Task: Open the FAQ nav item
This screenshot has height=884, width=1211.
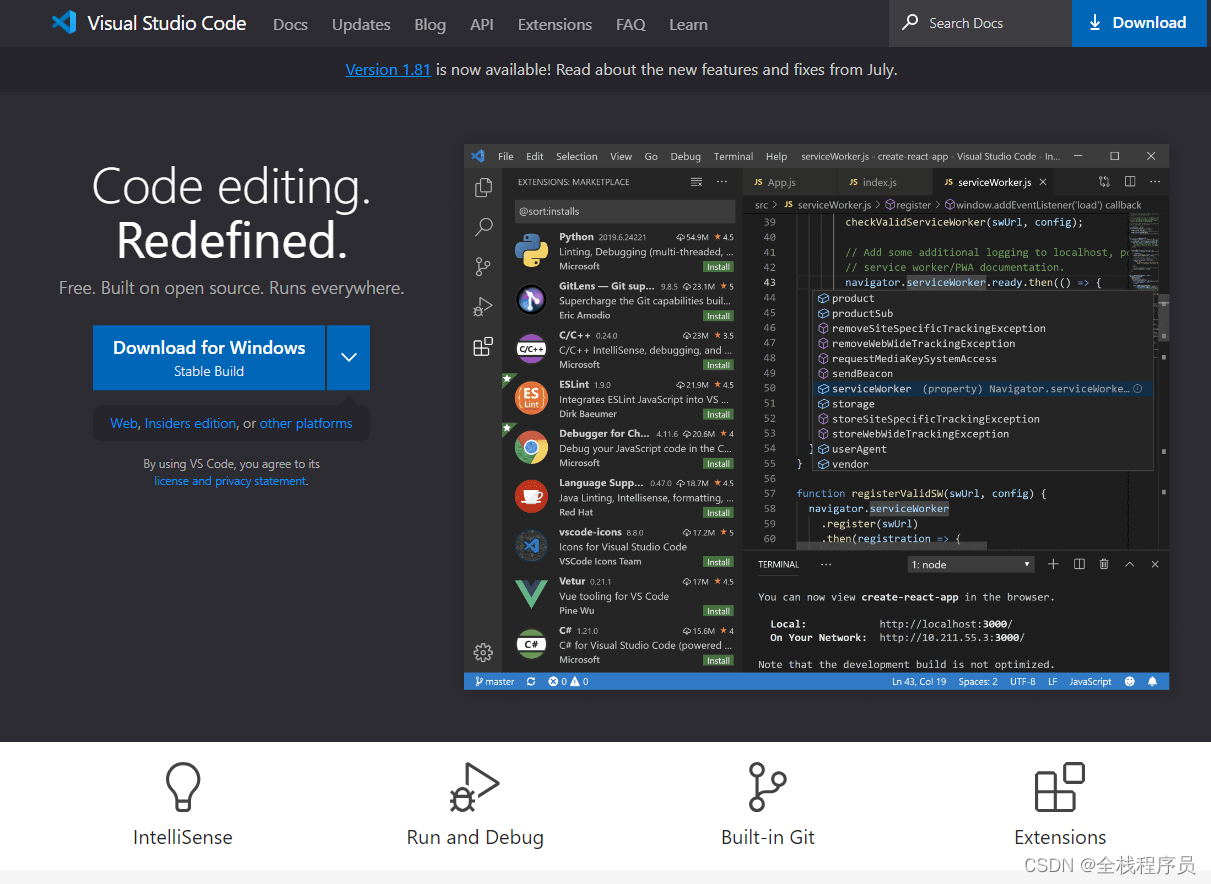Action: tap(631, 24)
